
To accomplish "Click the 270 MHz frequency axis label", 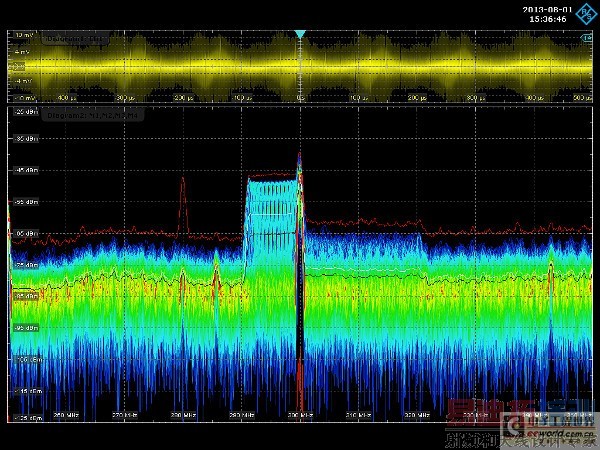I will coord(125,415).
